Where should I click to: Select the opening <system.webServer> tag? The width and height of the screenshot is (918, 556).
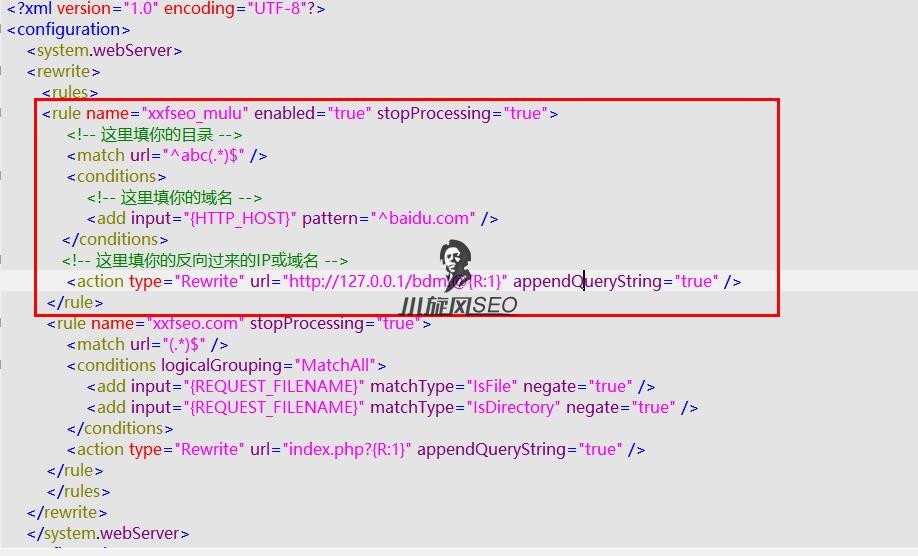pyautogui.click(x=104, y=51)
